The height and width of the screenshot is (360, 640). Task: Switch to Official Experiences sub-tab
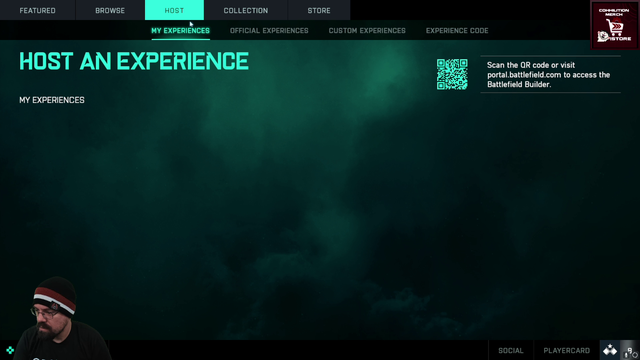click(x=269, y=31)
